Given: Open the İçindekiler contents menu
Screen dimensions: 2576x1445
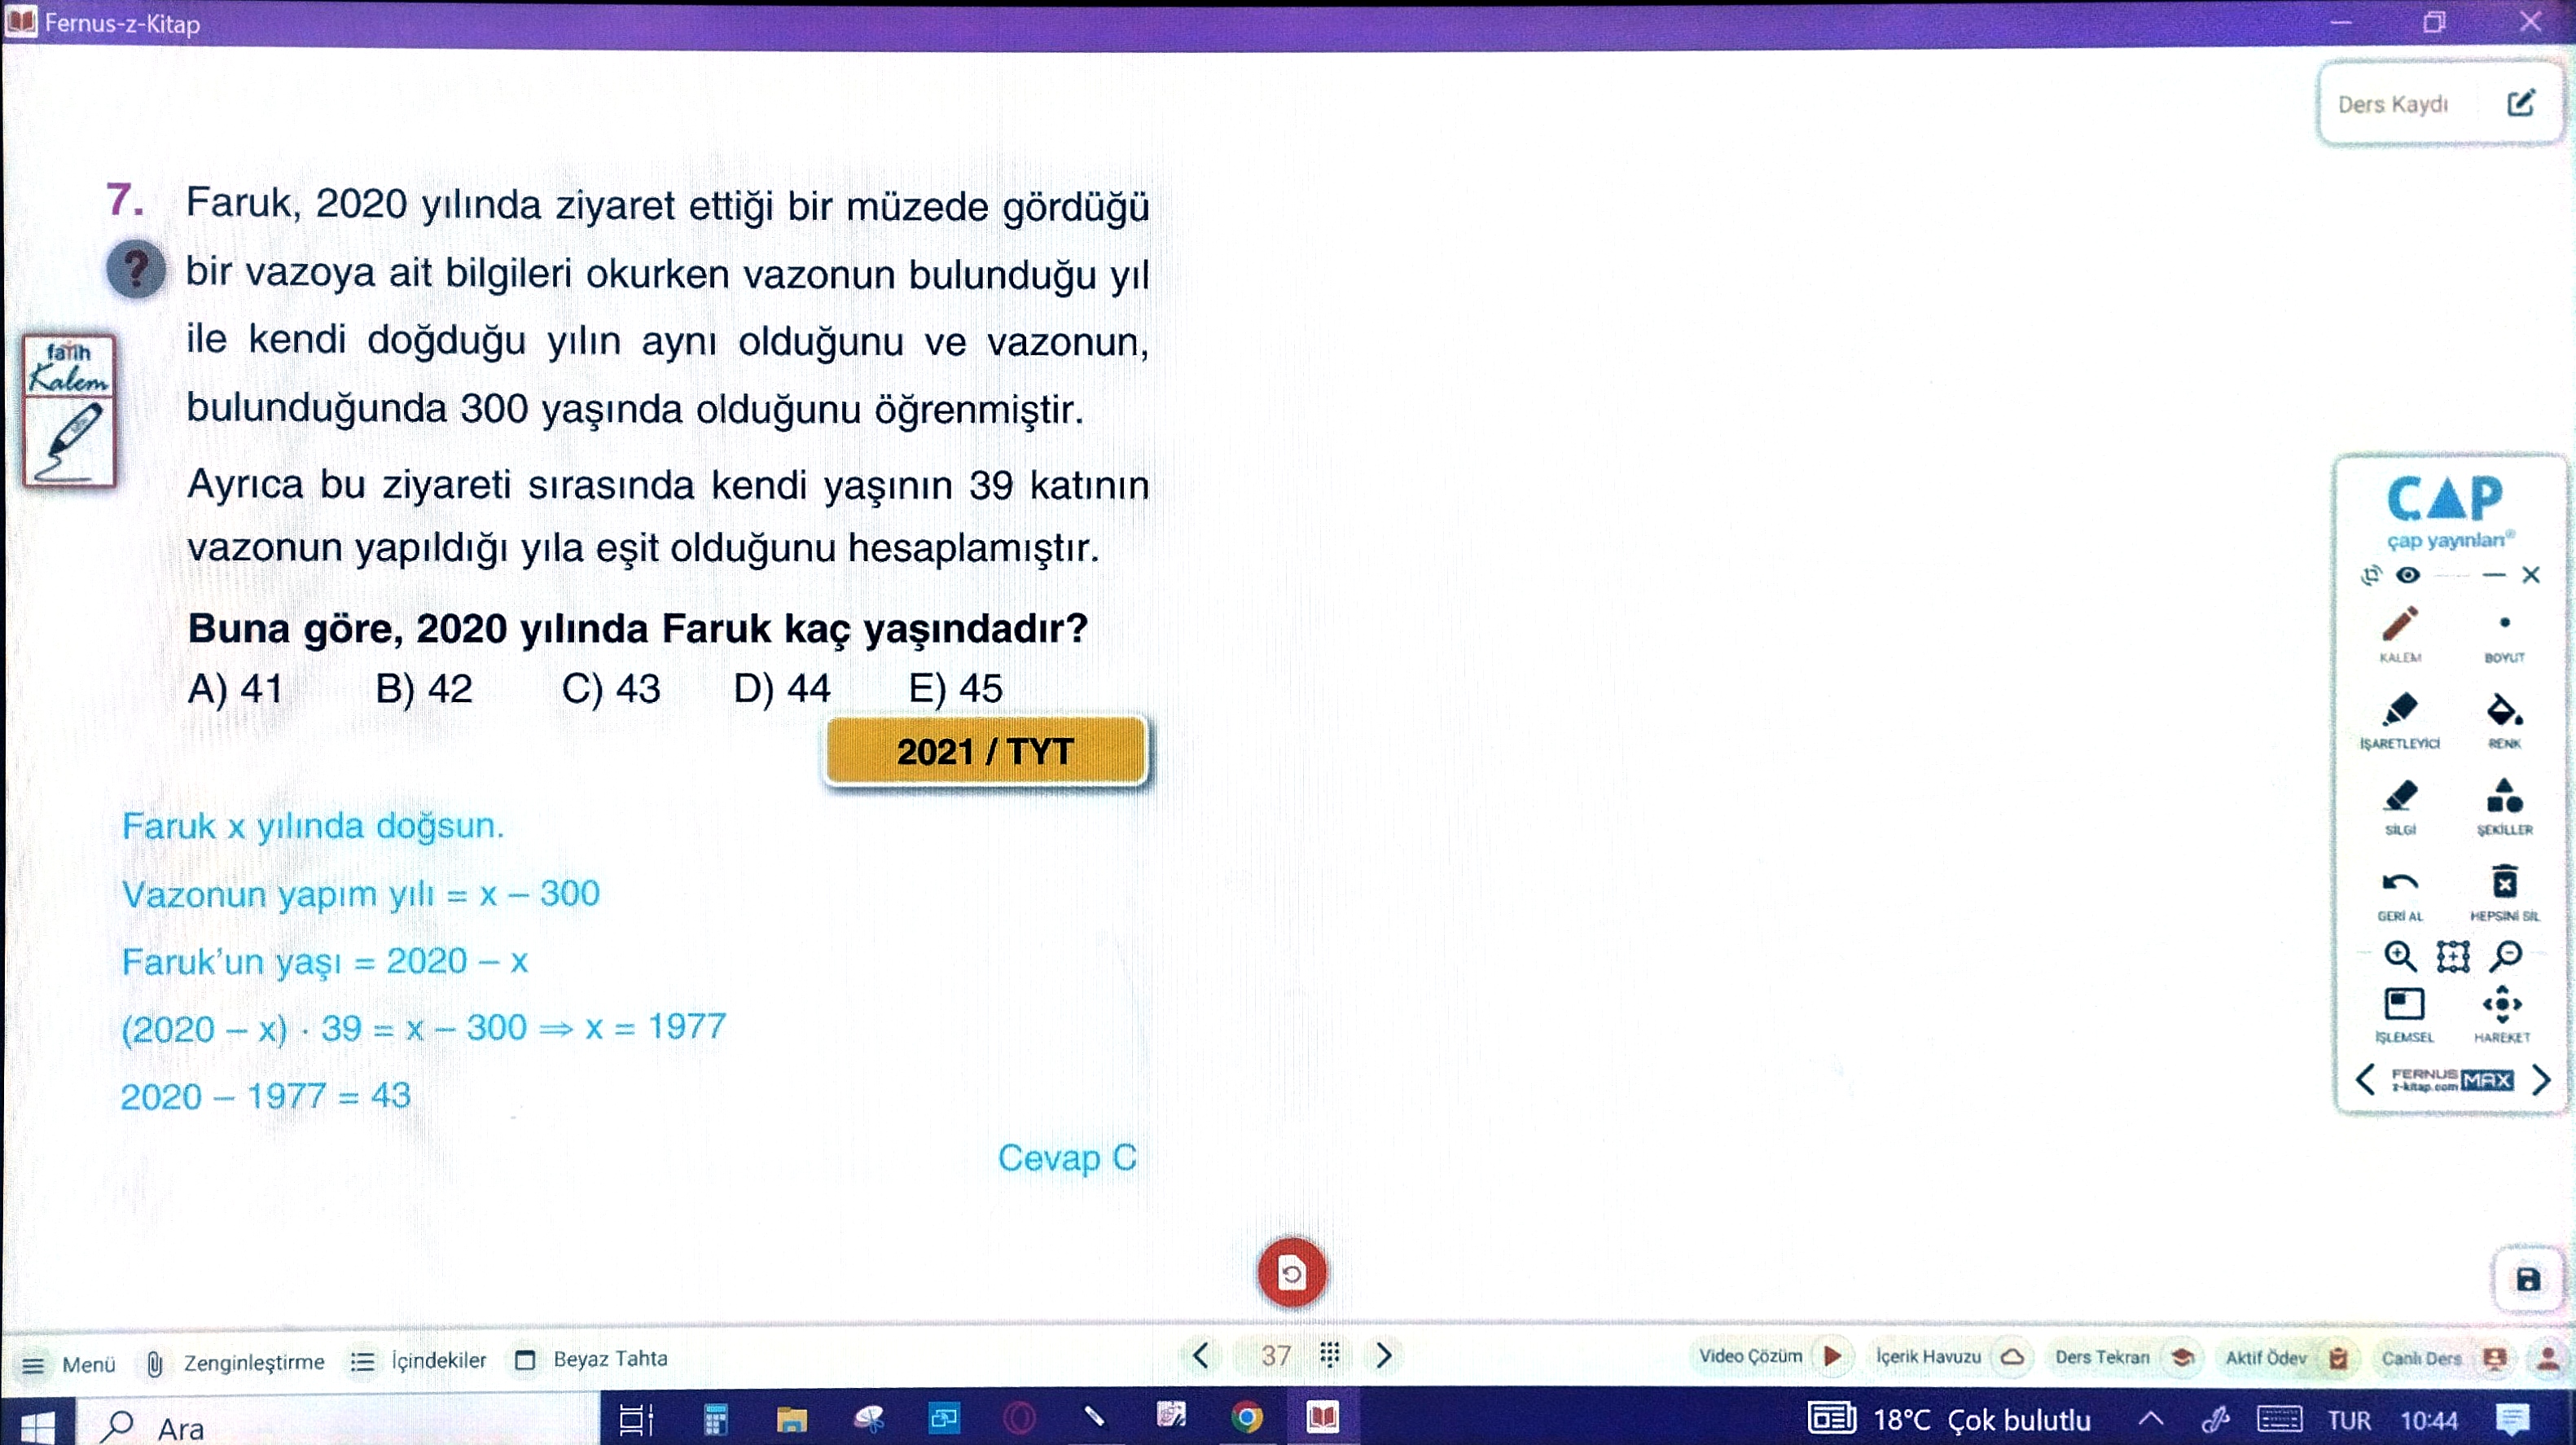Looking at the screenshot, I should pos(419,1361).
